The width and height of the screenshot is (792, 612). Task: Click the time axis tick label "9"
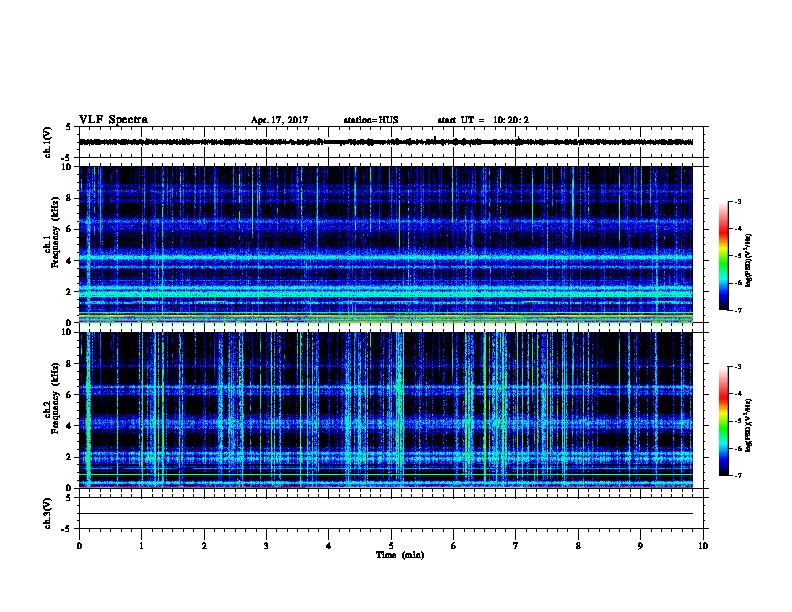[640, 545]
